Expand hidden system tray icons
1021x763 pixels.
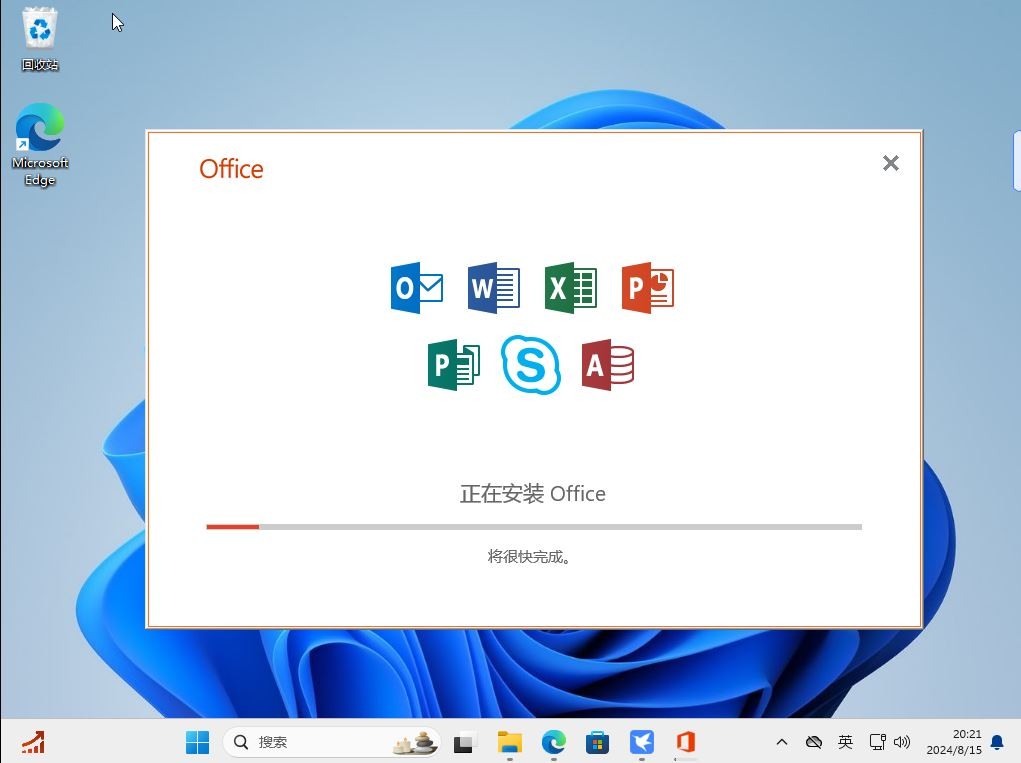point(781,742)
